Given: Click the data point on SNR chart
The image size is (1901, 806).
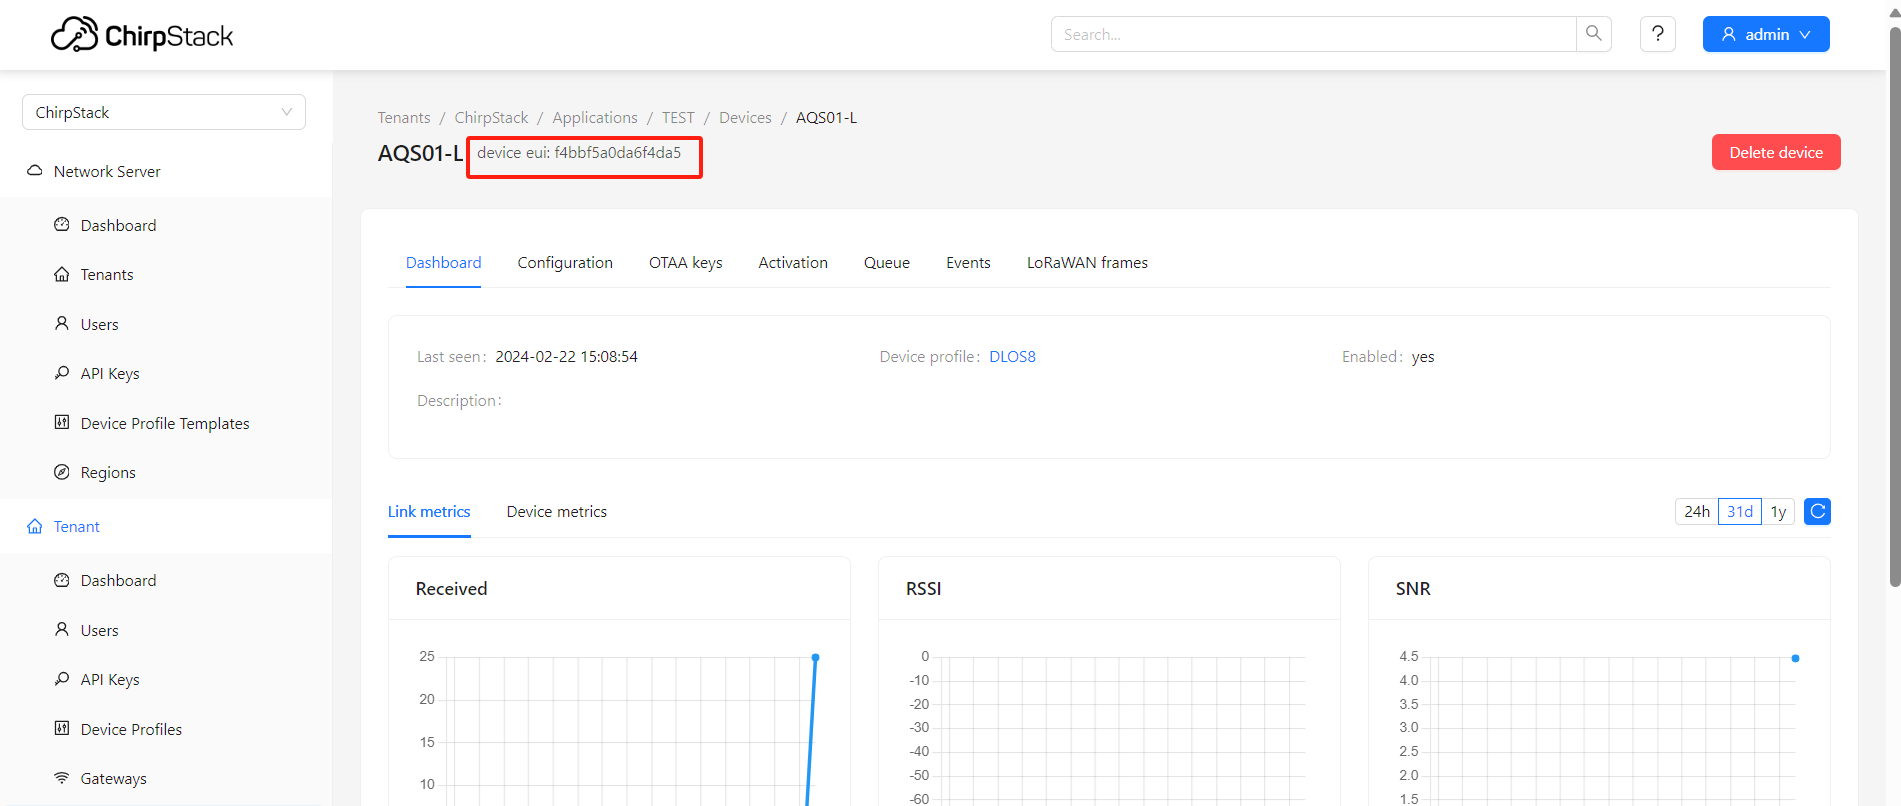Looking at the screenshot, I should click(x=1795, y=658).
